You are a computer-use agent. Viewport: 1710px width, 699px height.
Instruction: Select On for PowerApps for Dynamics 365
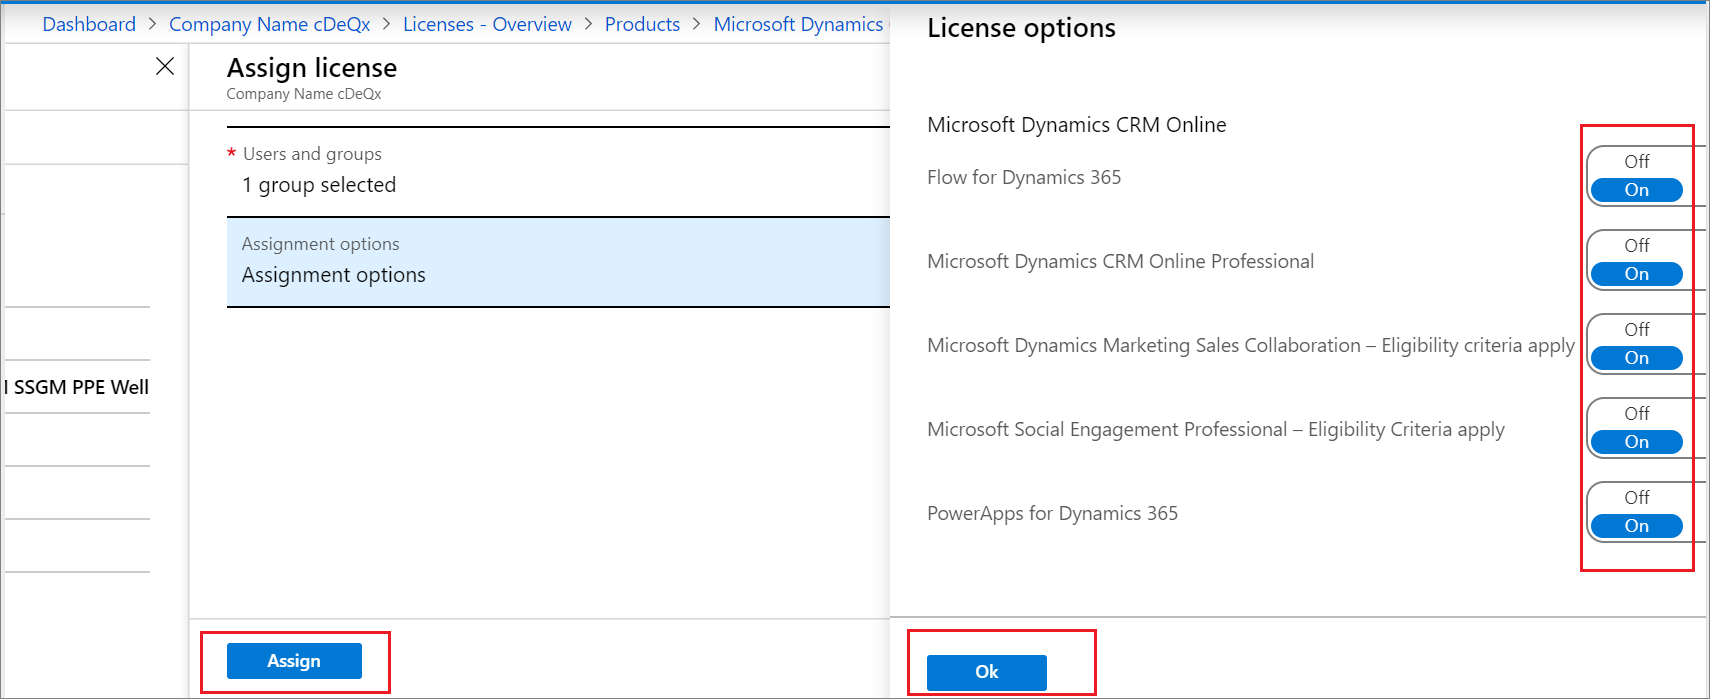tap(1636, 526)
